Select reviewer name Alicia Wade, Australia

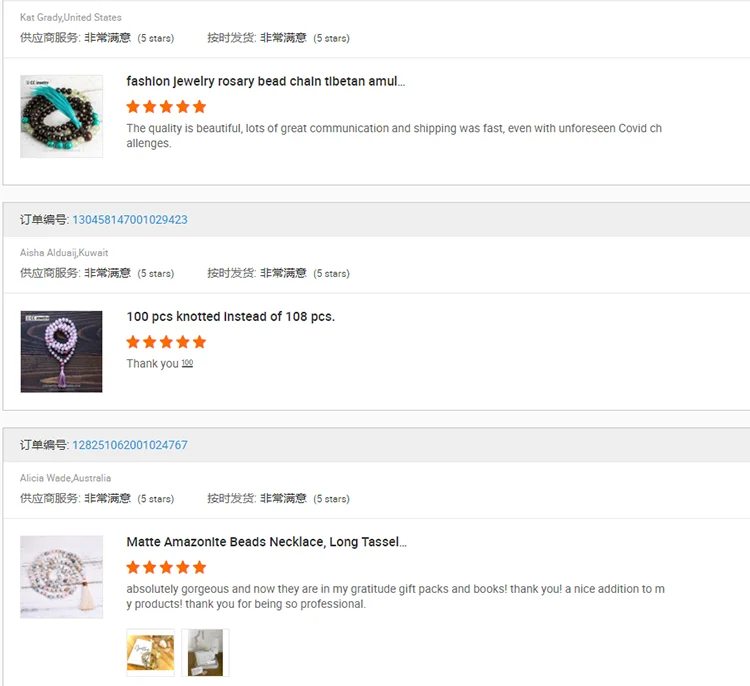click(x=66, y=478)
